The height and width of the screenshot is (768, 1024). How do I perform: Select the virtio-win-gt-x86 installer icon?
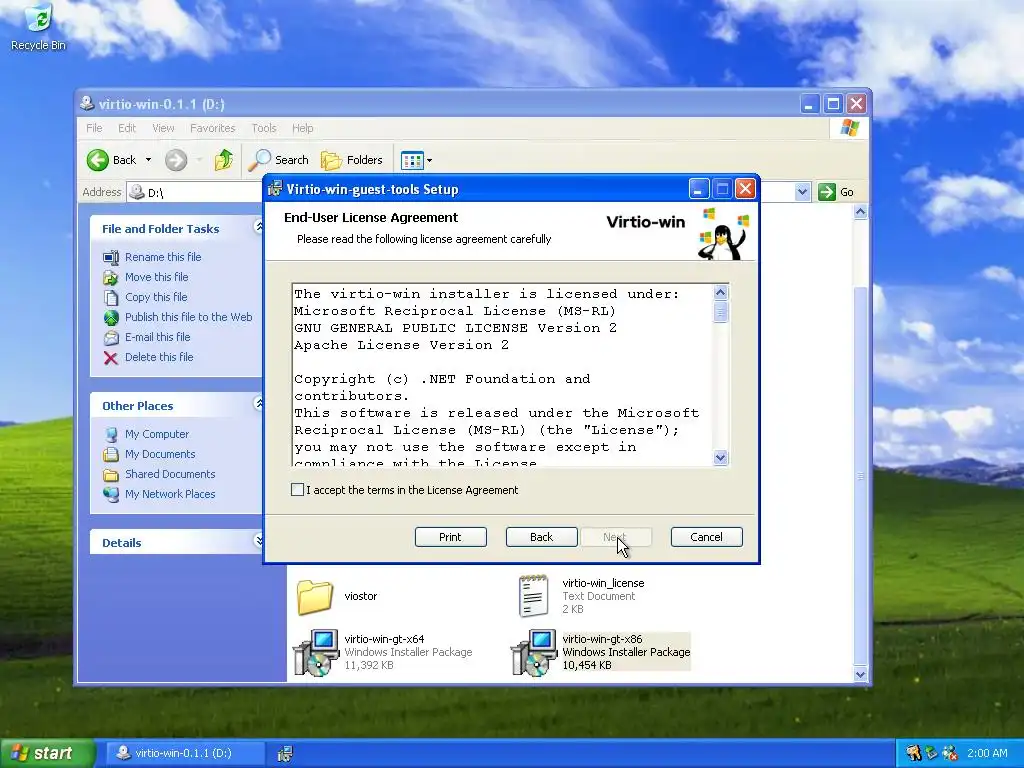coord(534,652)
